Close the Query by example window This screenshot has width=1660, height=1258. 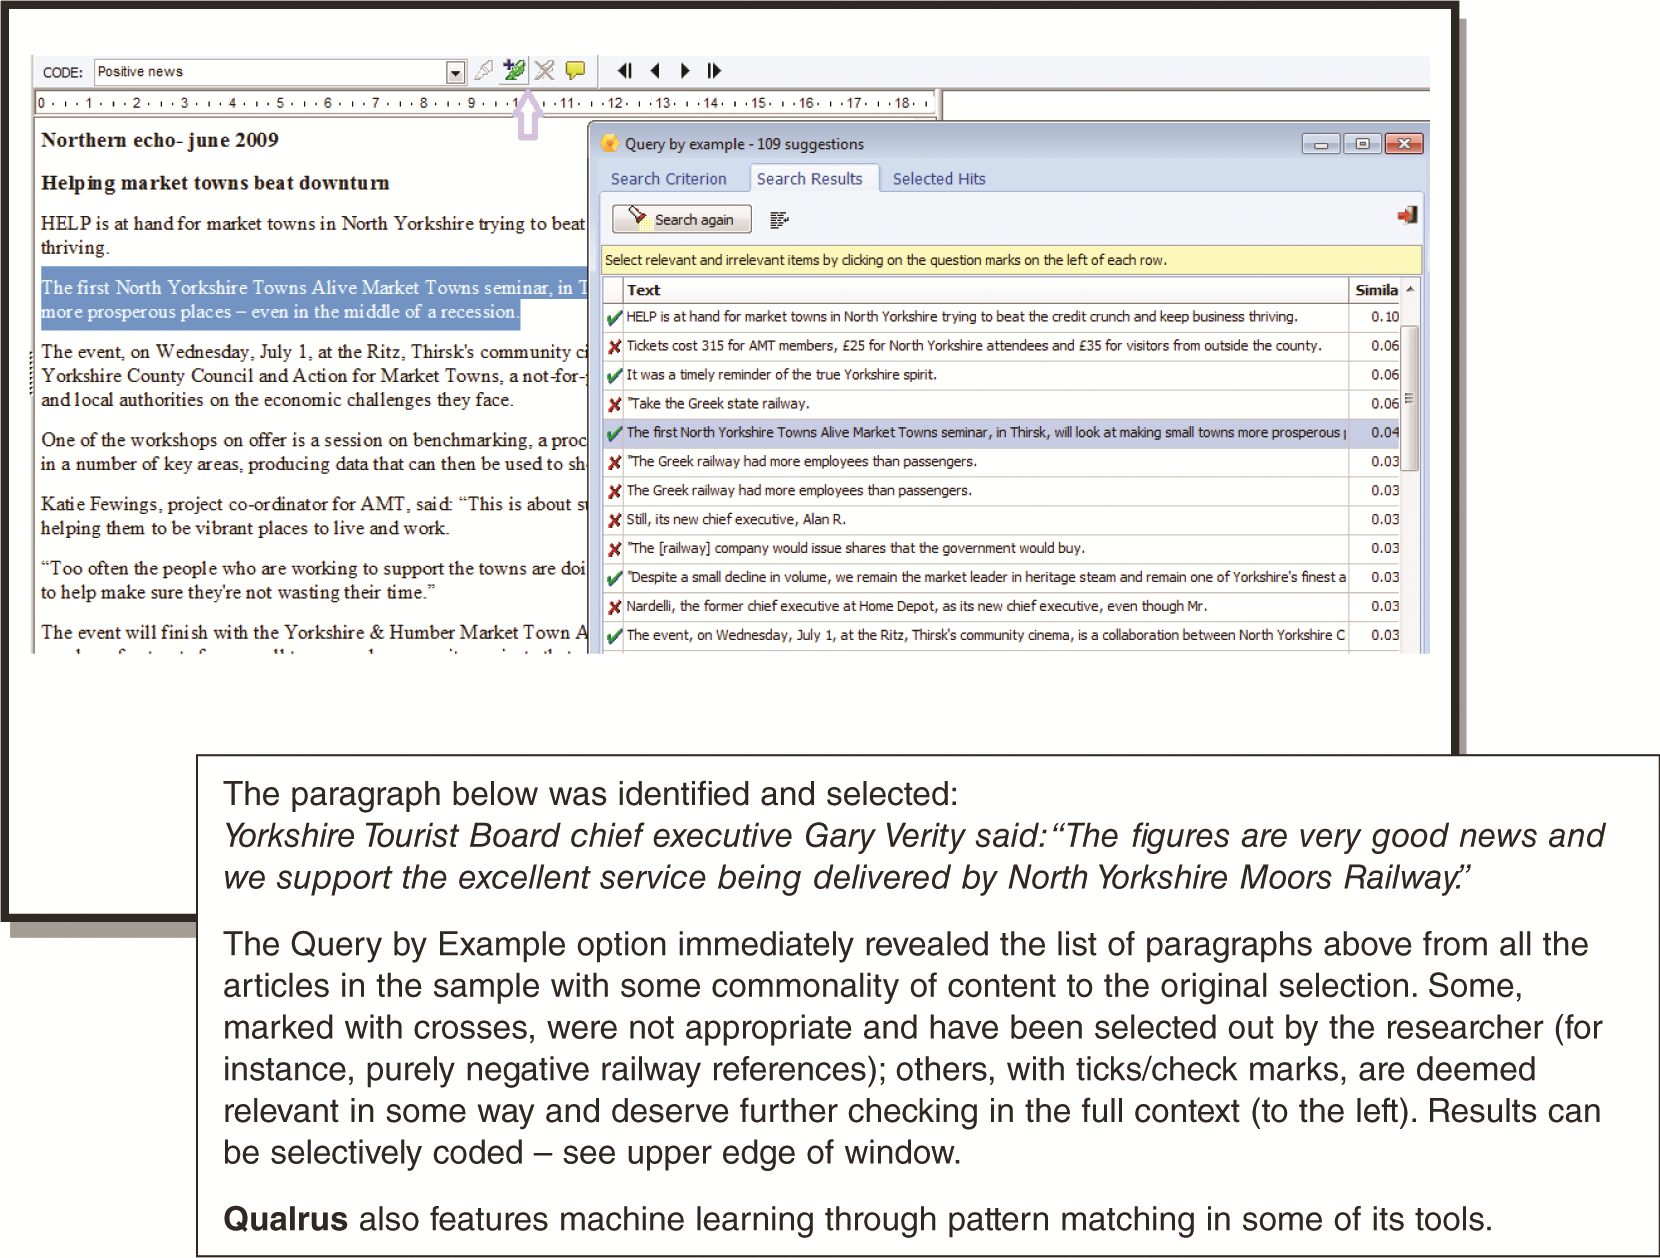click(x=1404, y=144)
